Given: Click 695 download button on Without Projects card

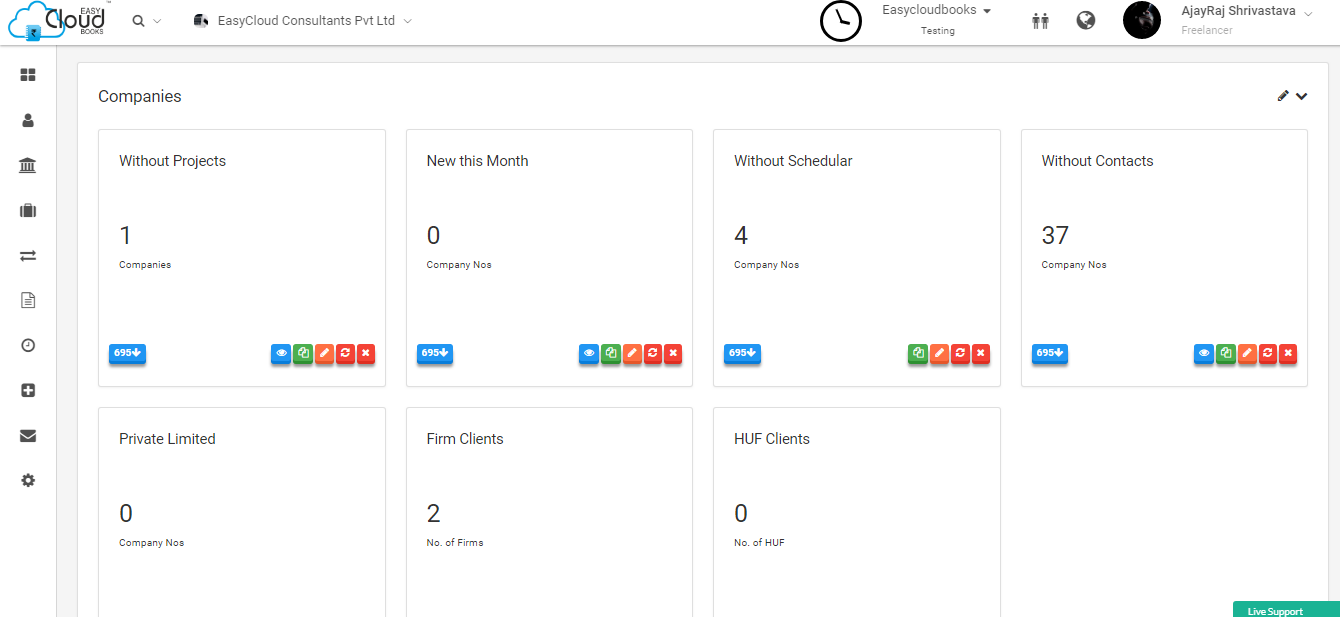Looking at the screenshot, I should [128, 353].
